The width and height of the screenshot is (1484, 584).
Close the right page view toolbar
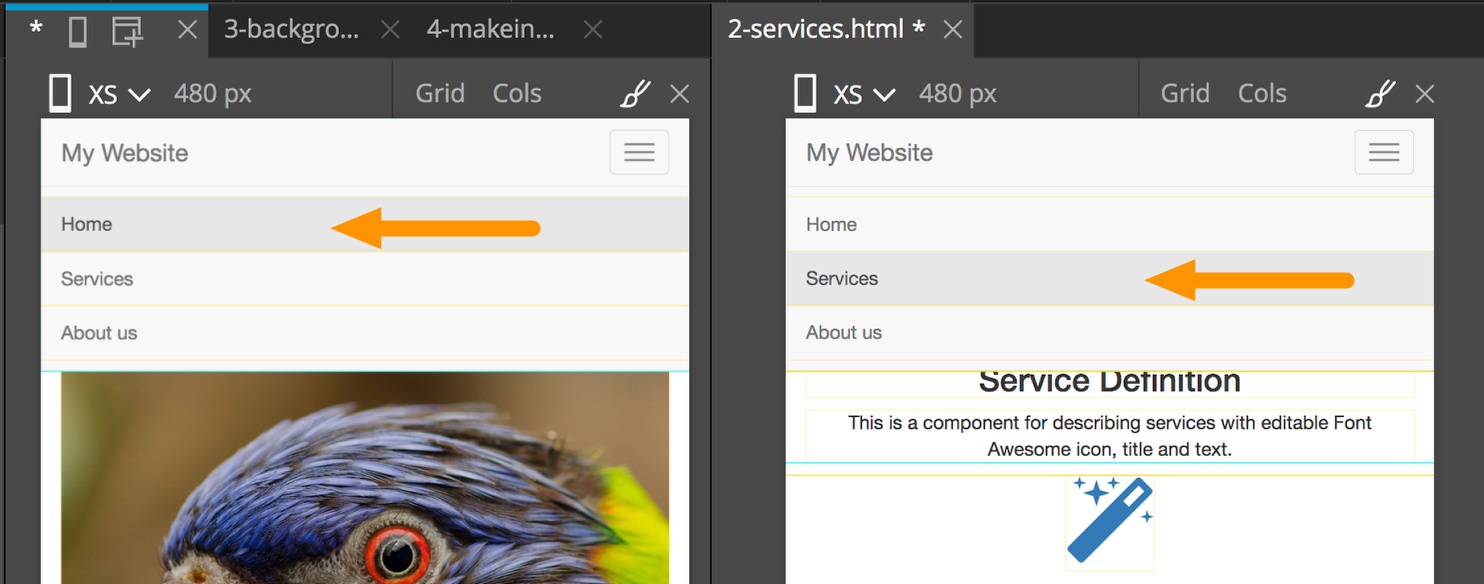point(1425,94)
